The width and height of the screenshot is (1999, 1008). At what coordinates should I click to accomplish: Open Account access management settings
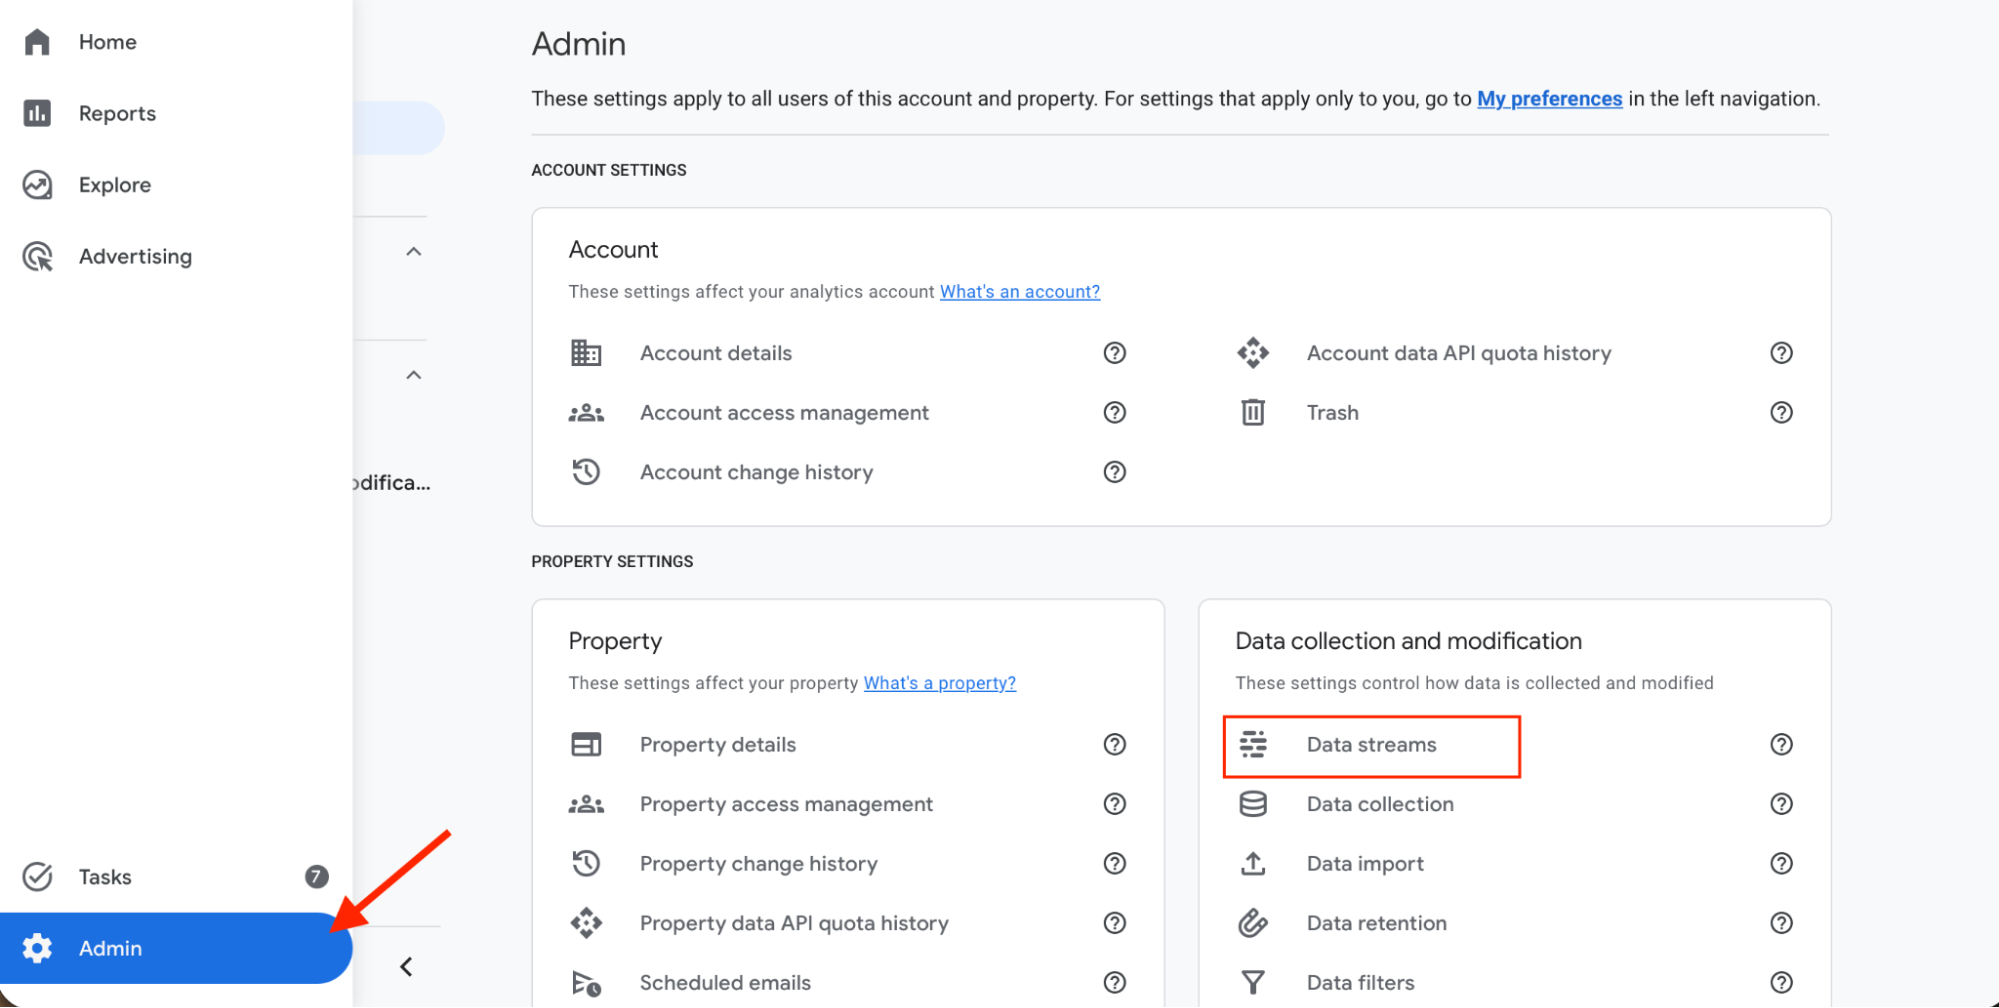(x=784, y=412)
